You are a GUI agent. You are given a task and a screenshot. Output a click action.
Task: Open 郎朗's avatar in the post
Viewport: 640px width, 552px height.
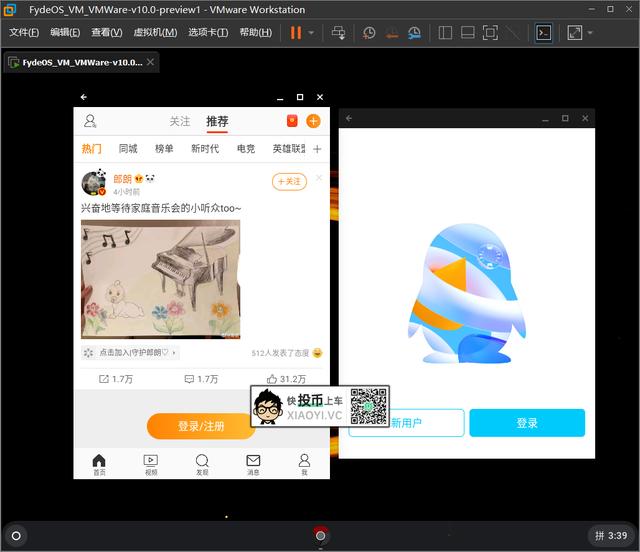click(x=93, y=183)
